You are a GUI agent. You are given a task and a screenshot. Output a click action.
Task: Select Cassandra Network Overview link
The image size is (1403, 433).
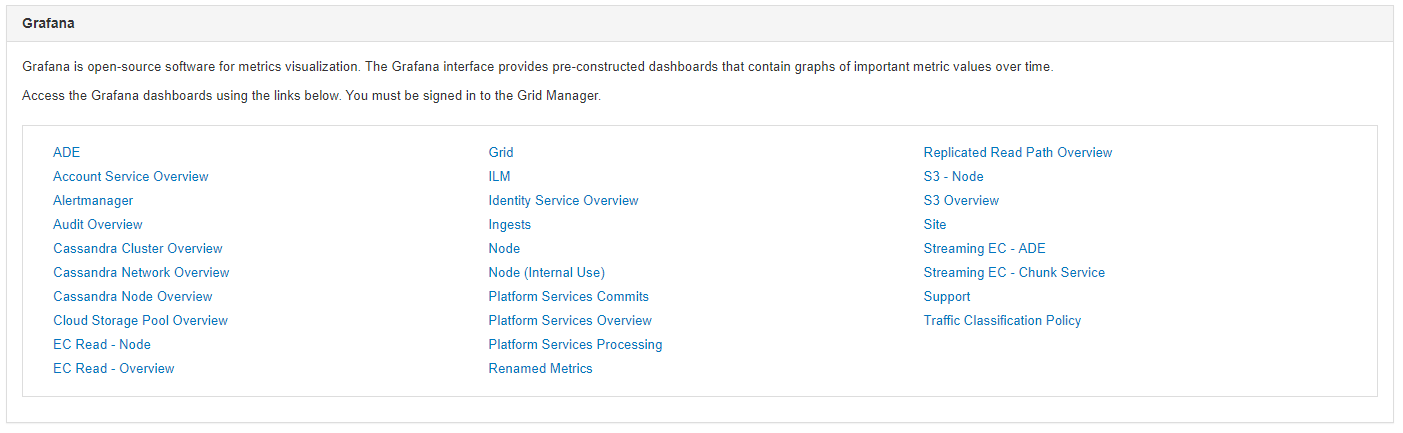[x=141, y=273]
